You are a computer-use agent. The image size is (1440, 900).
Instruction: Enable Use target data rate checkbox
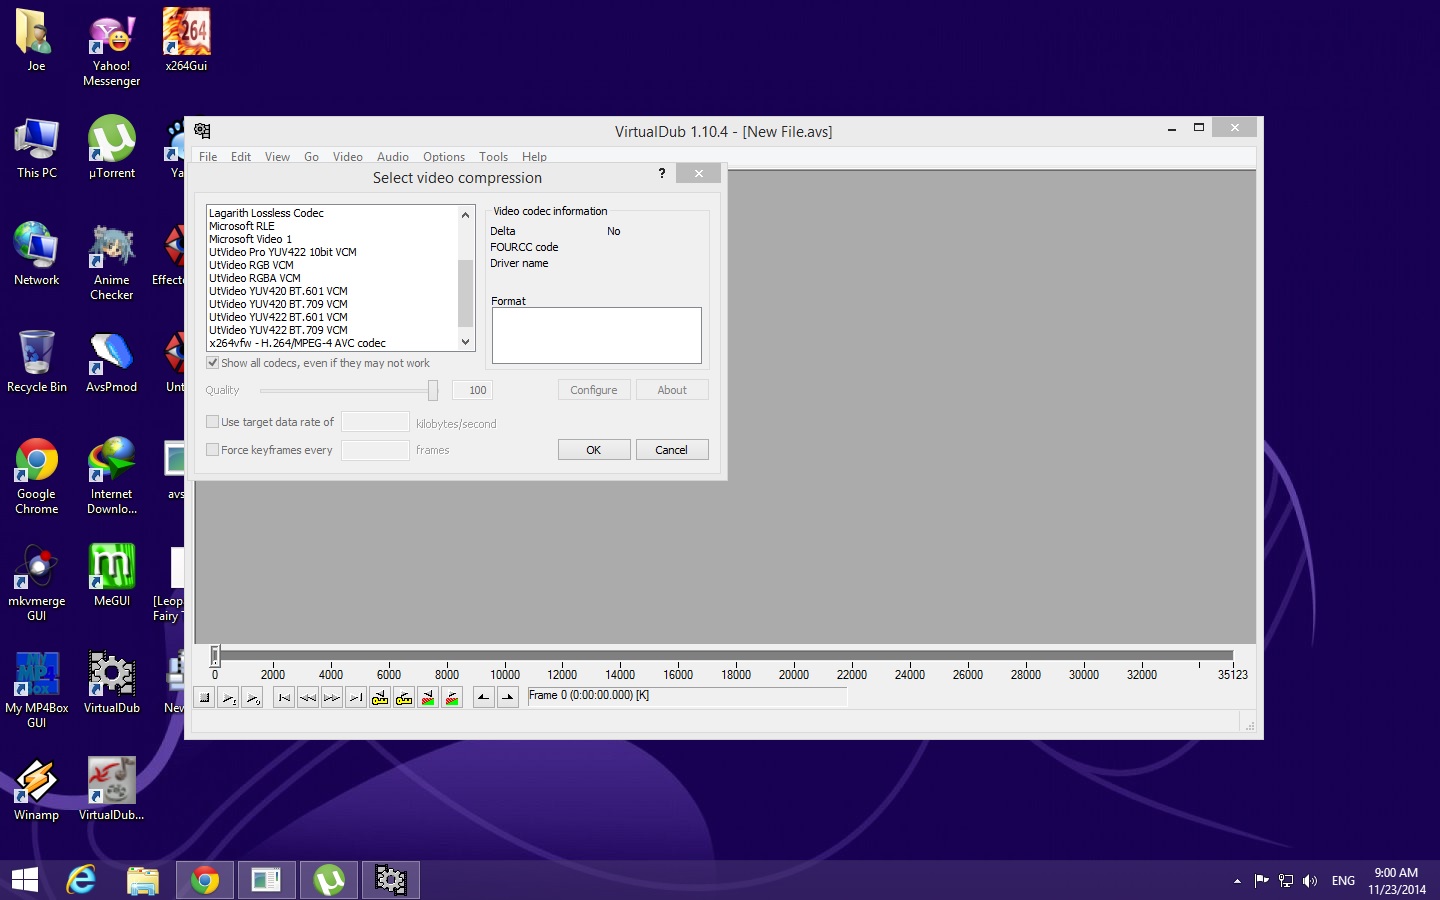212,422
